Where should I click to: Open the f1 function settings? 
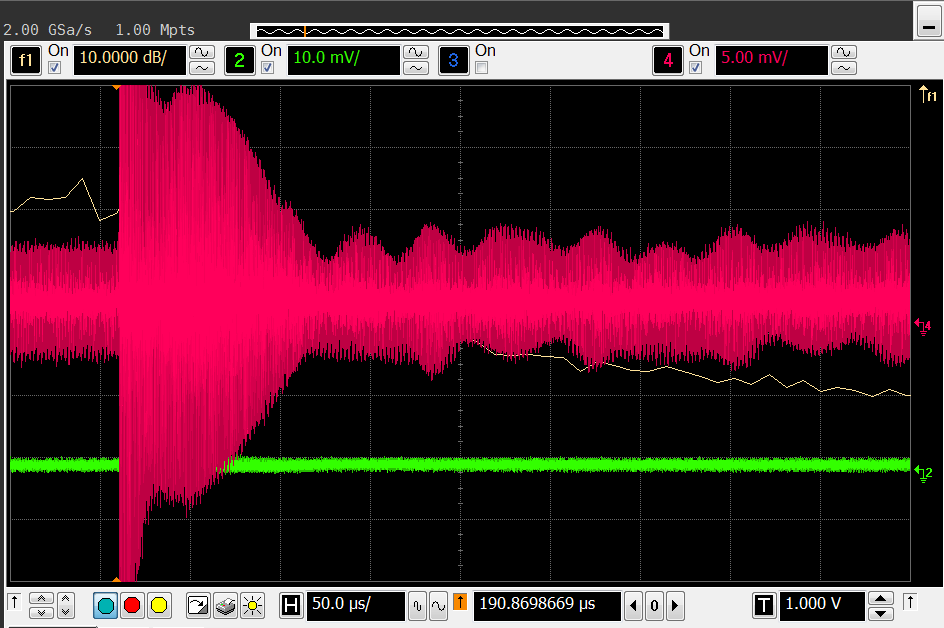[26, 61]
